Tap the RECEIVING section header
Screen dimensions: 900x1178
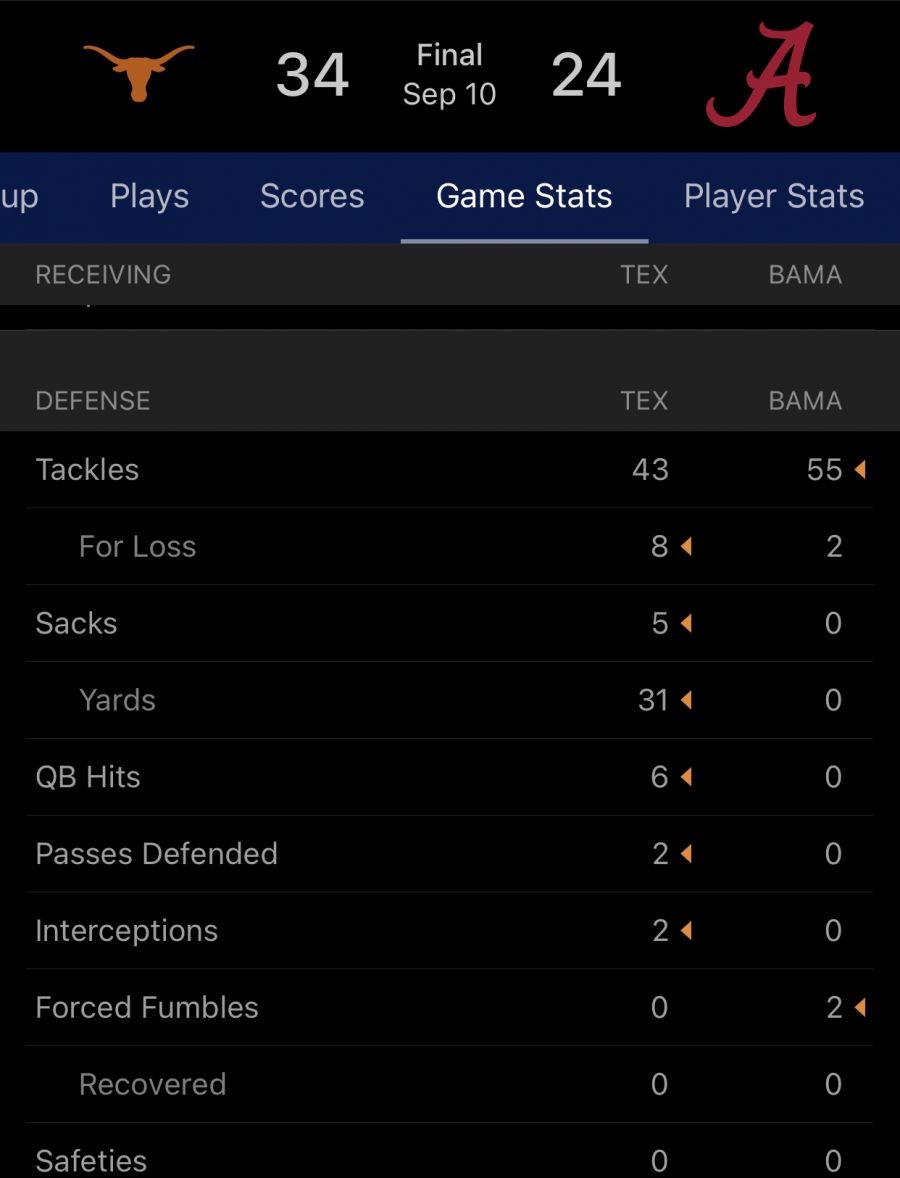[103, 274]
